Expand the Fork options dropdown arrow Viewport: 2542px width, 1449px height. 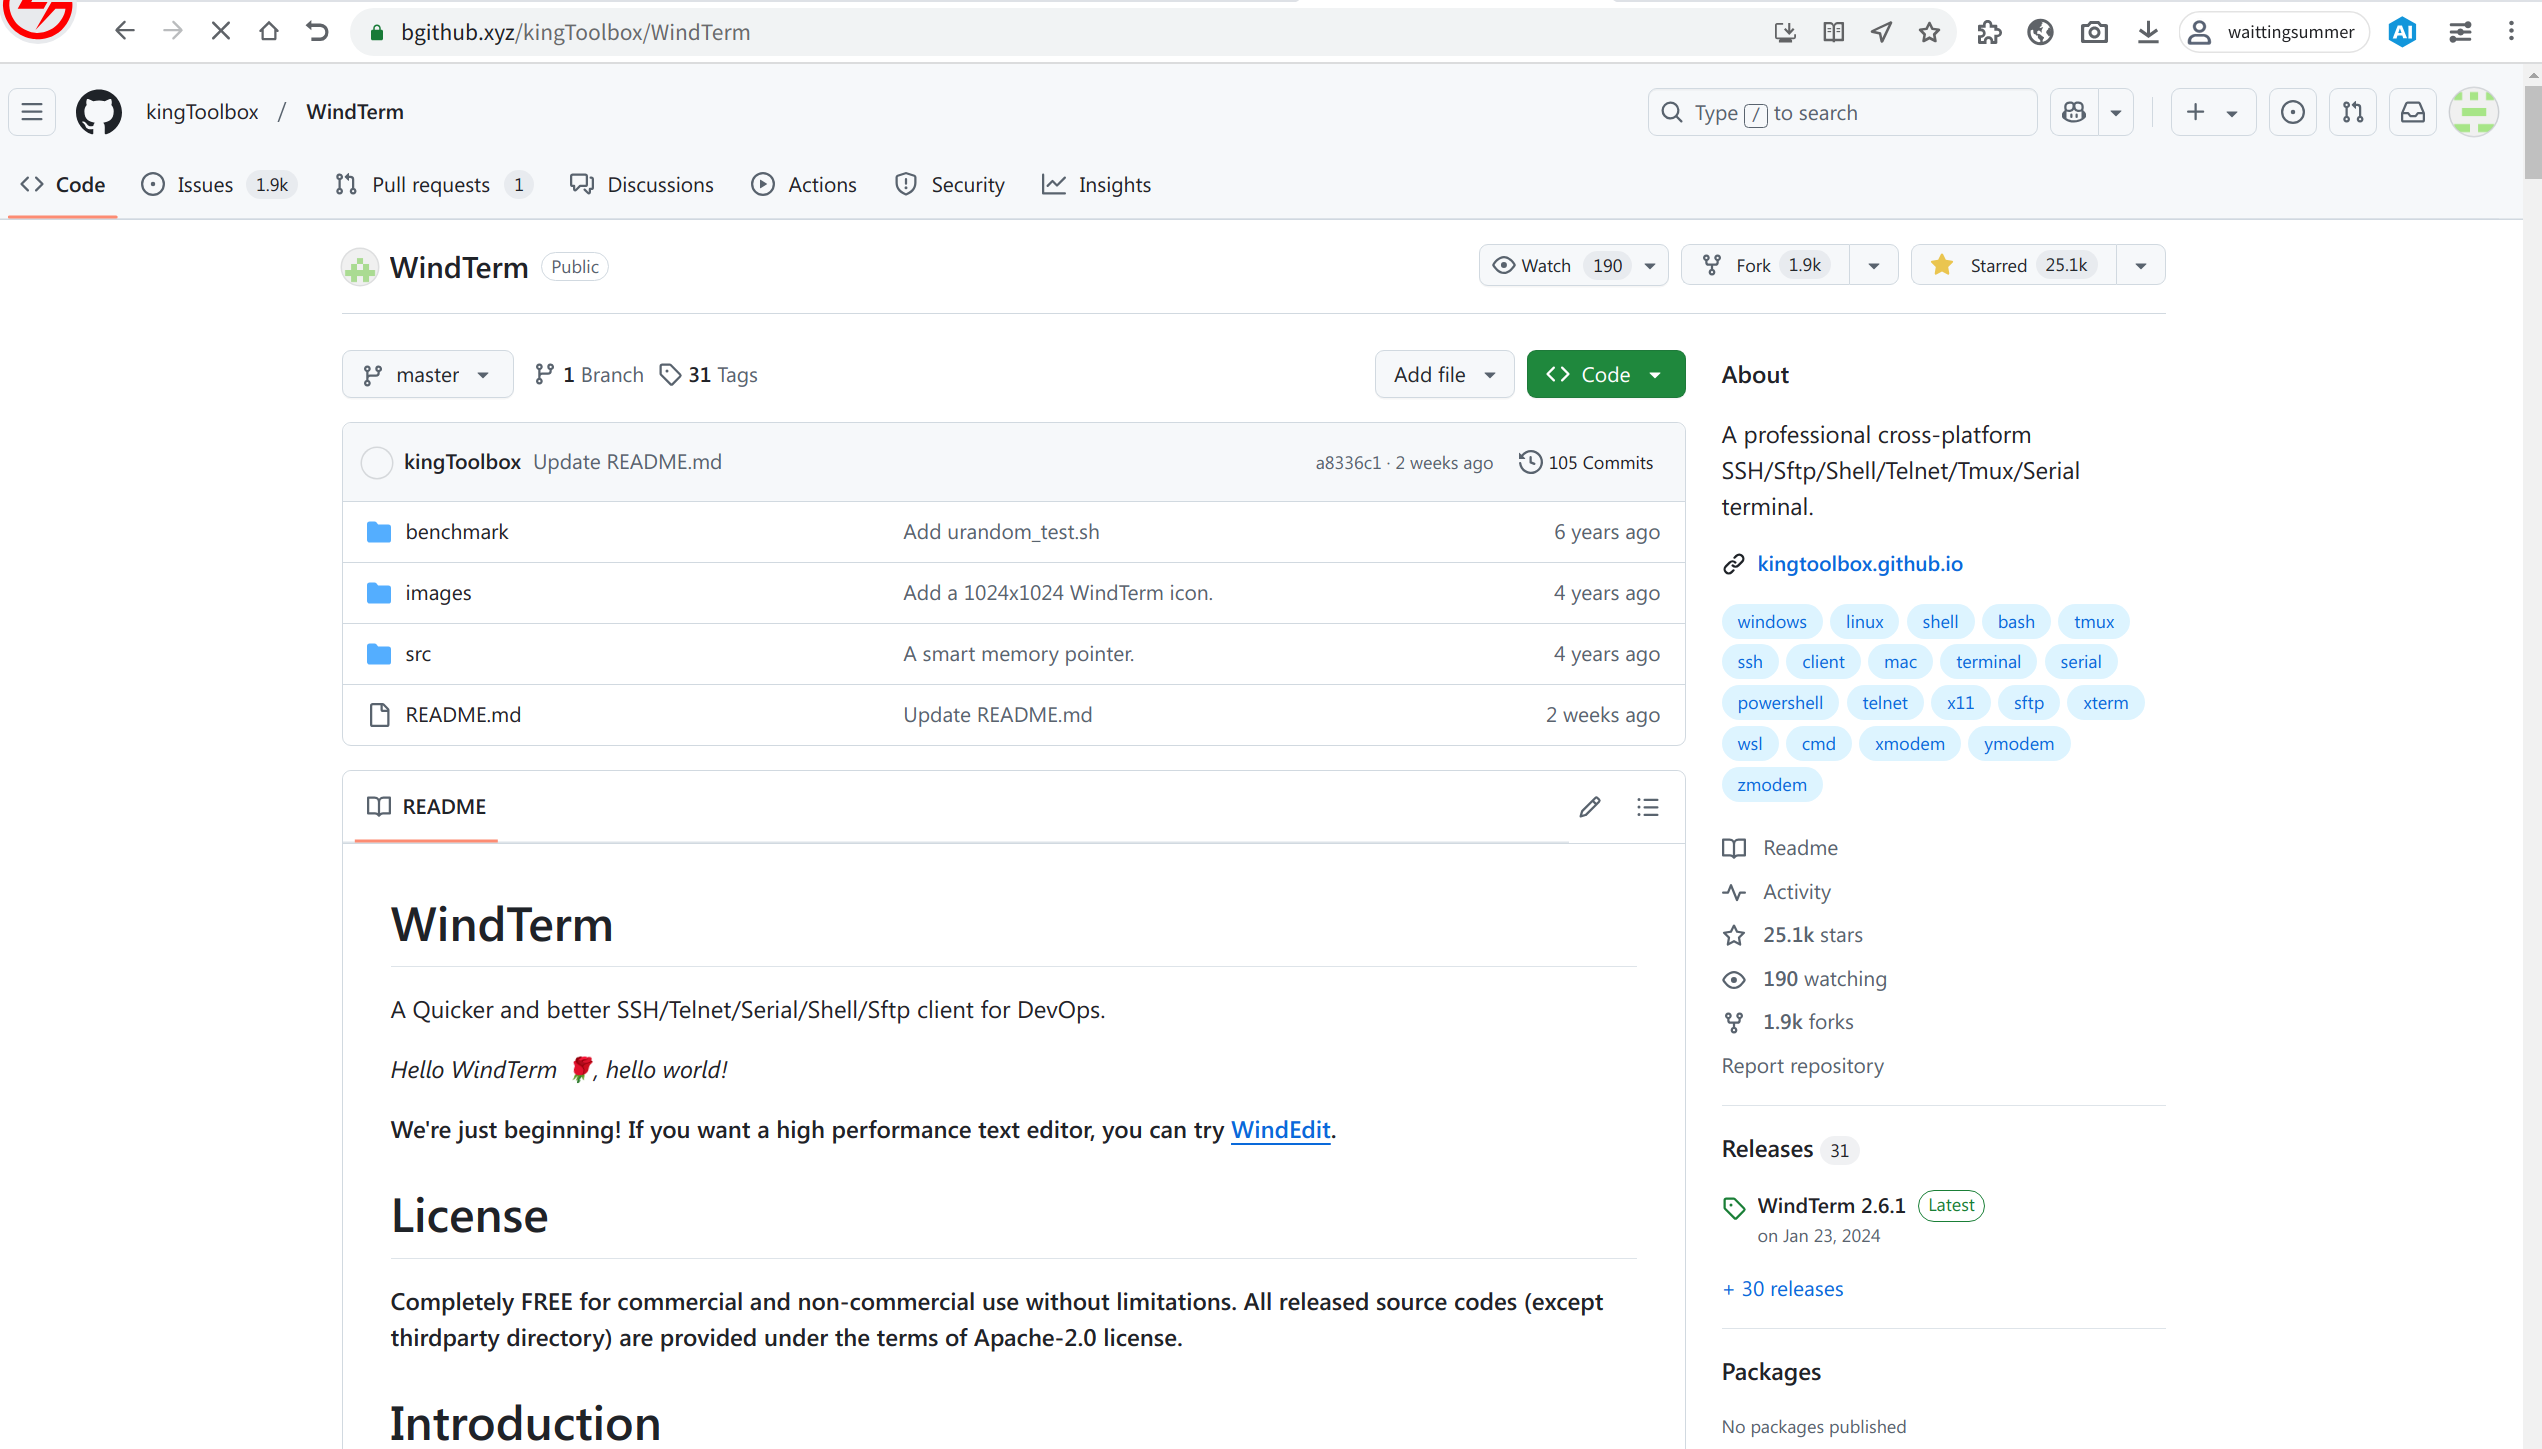(x=1874, y=265)
